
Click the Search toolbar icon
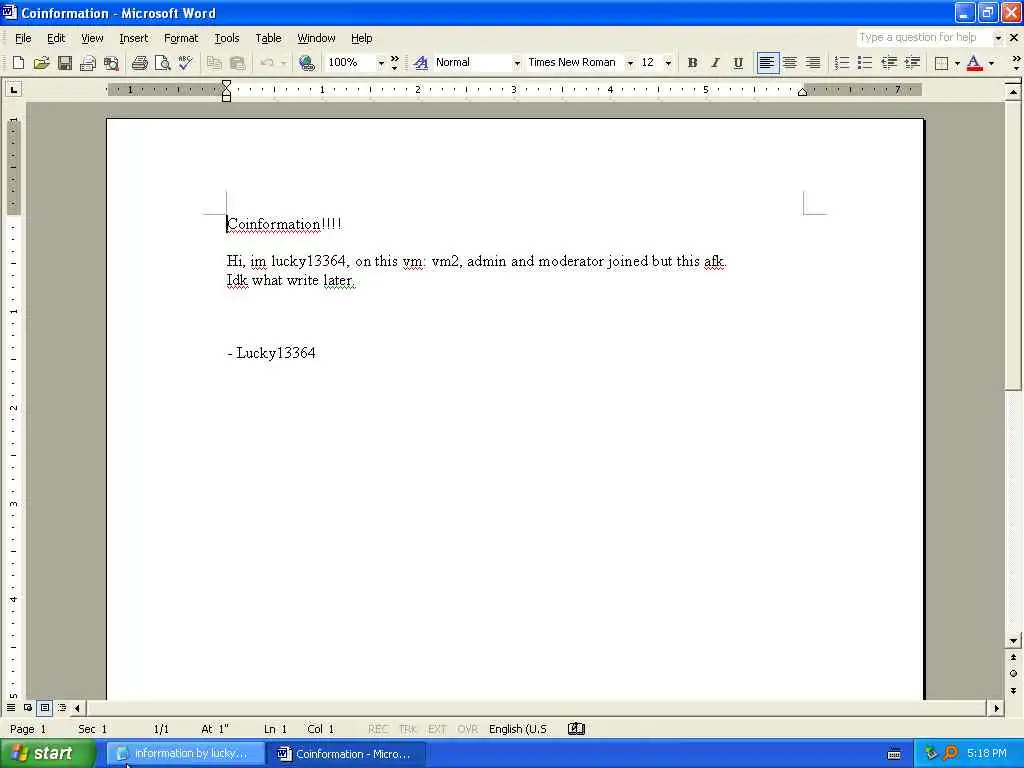point(112,63)
